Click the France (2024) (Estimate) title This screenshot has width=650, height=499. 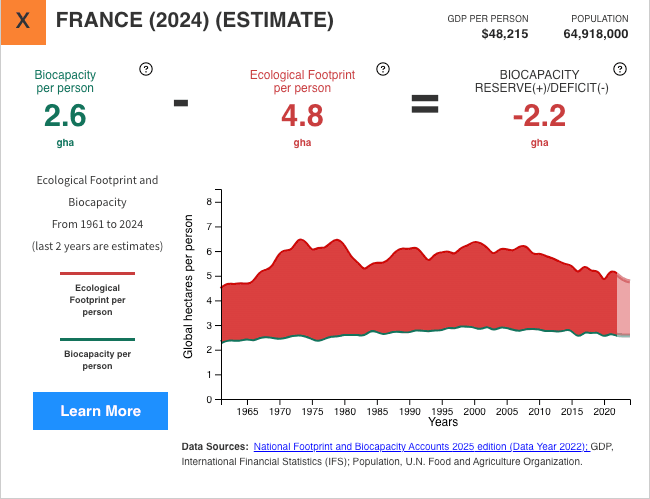point(195,21)
